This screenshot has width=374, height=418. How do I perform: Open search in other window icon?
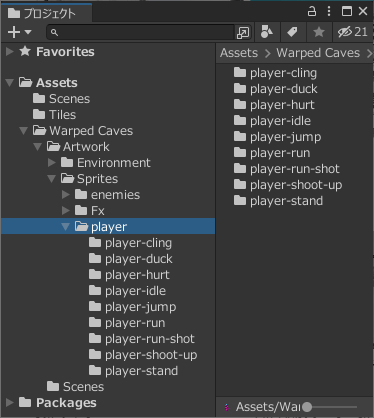click(243, 33)
